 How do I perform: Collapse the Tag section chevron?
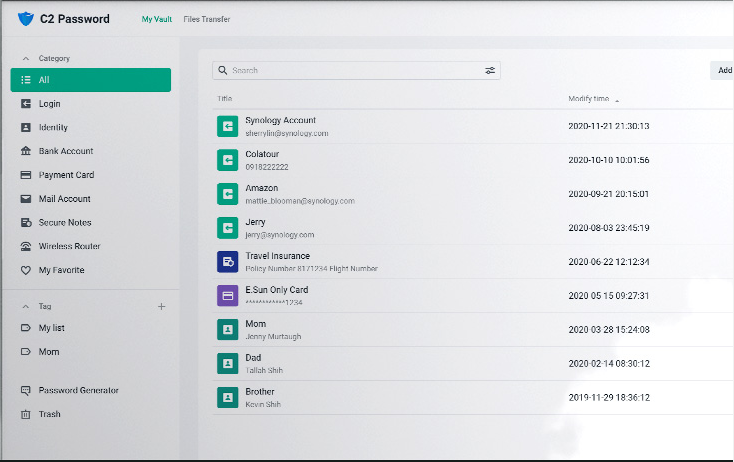[26, 307]
